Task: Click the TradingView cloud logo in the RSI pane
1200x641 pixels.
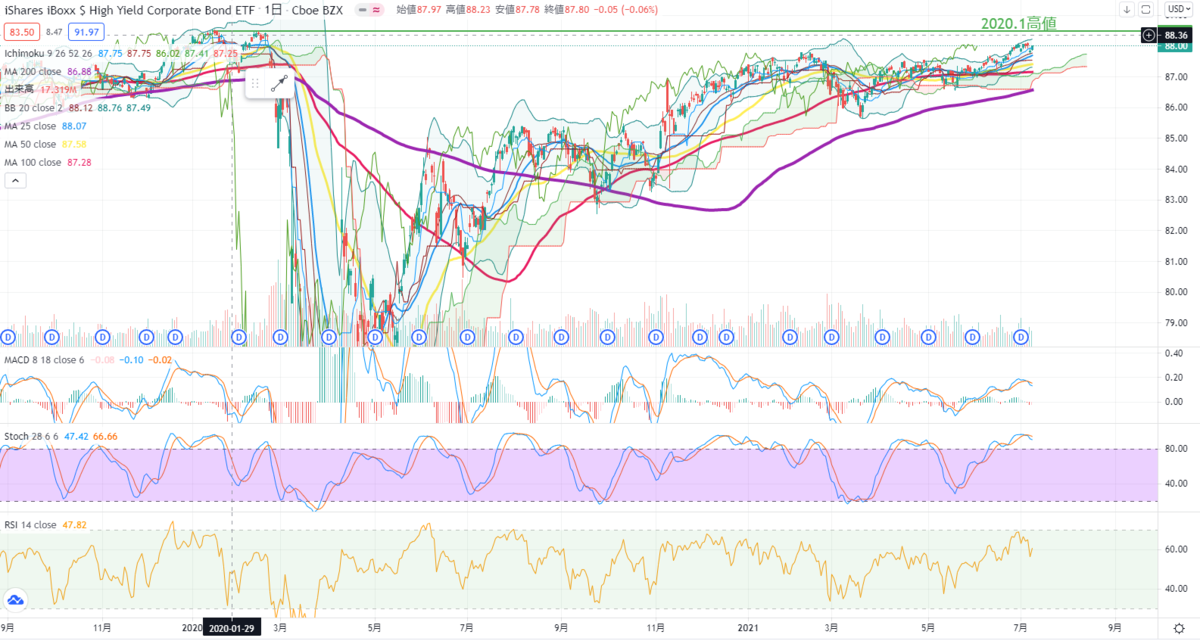Action: [16, 600]
